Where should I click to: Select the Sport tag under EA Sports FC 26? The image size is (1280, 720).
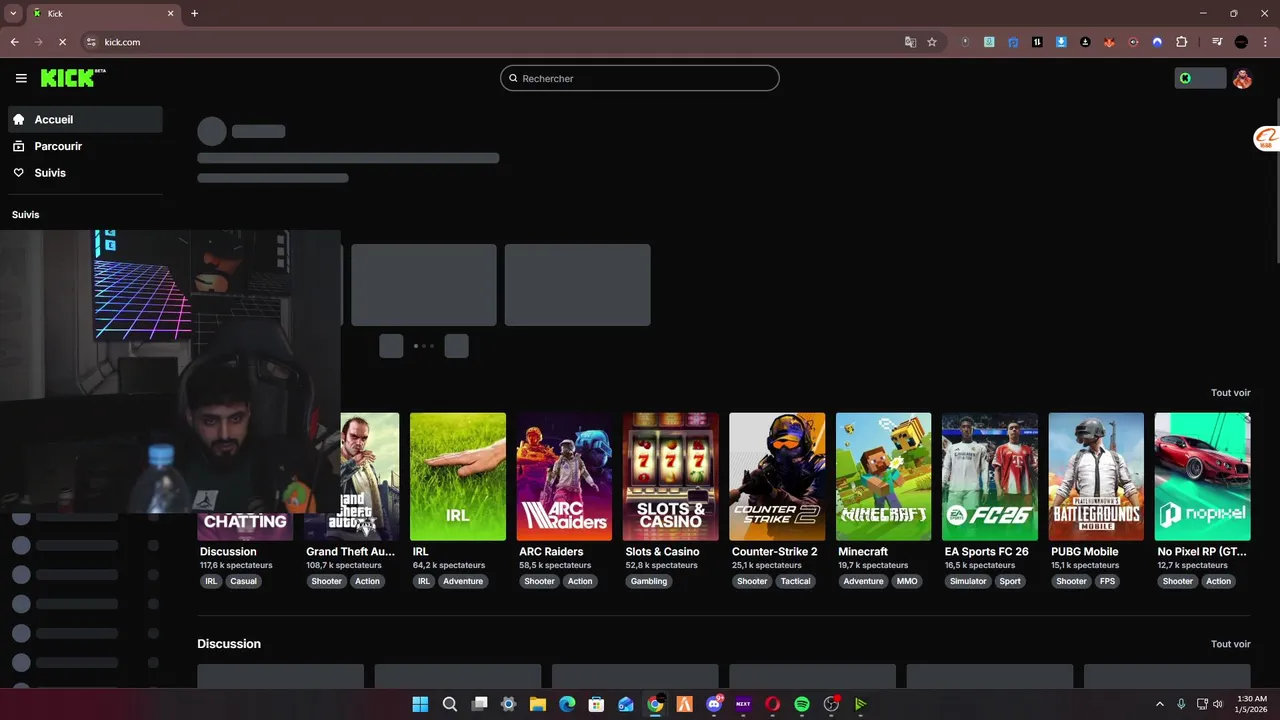1010,581
